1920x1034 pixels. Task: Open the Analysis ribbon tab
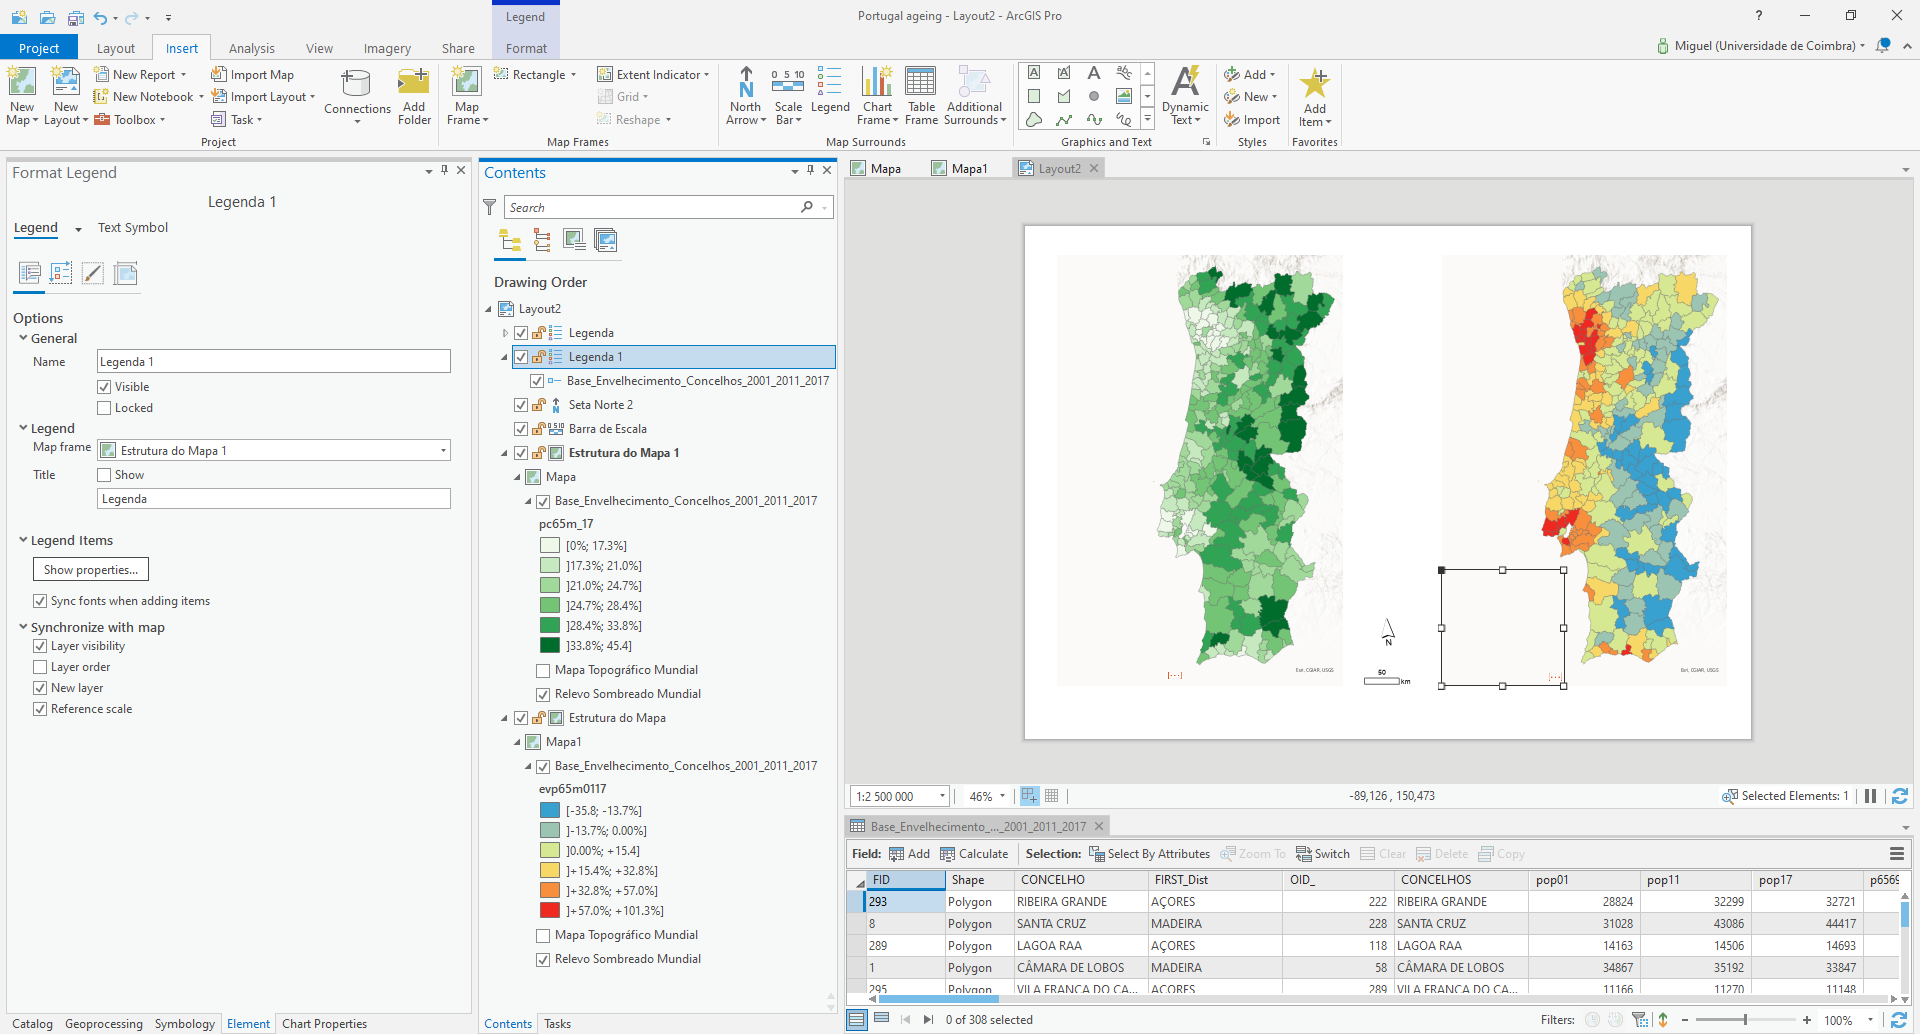coord(251,48)
